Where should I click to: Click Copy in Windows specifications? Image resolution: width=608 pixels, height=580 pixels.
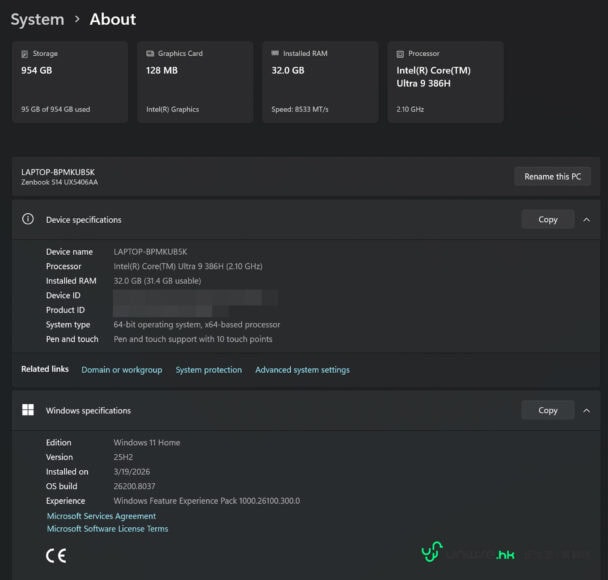tap(548, 410)
